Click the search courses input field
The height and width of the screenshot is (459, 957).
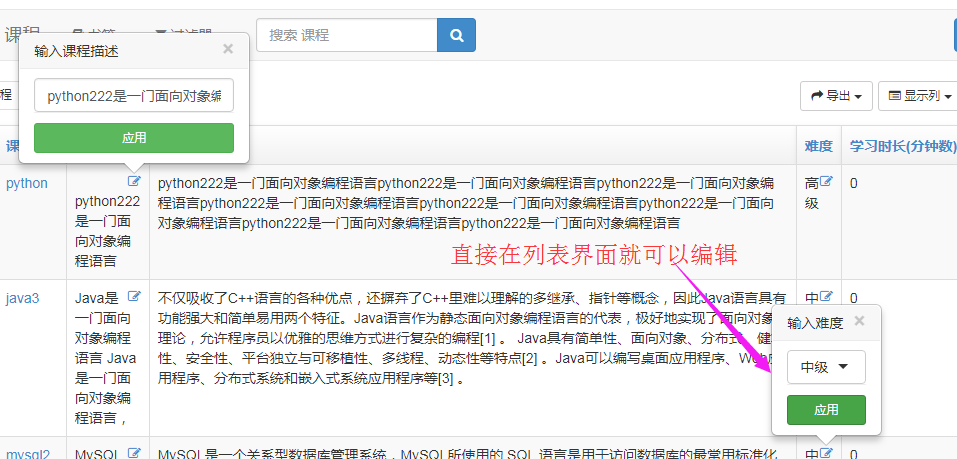[x=347, y=35]
